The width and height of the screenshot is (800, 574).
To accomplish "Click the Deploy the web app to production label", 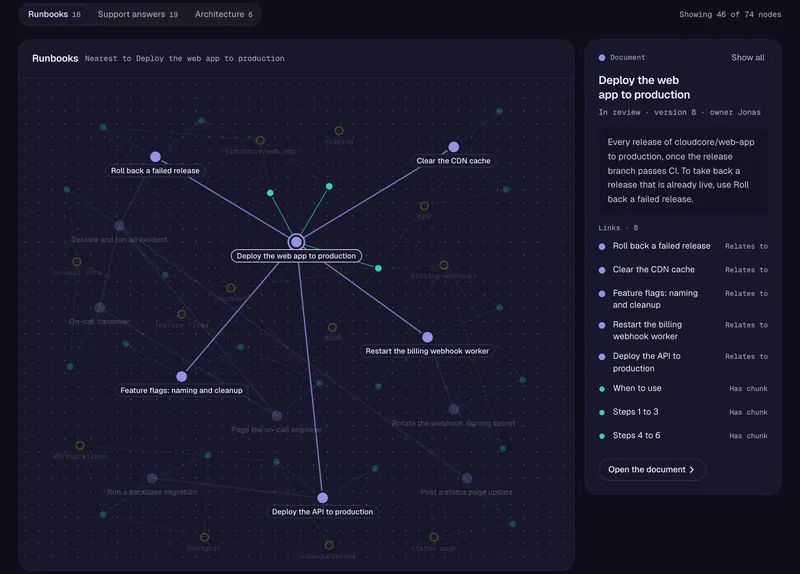I will click(x=296, y=256).
